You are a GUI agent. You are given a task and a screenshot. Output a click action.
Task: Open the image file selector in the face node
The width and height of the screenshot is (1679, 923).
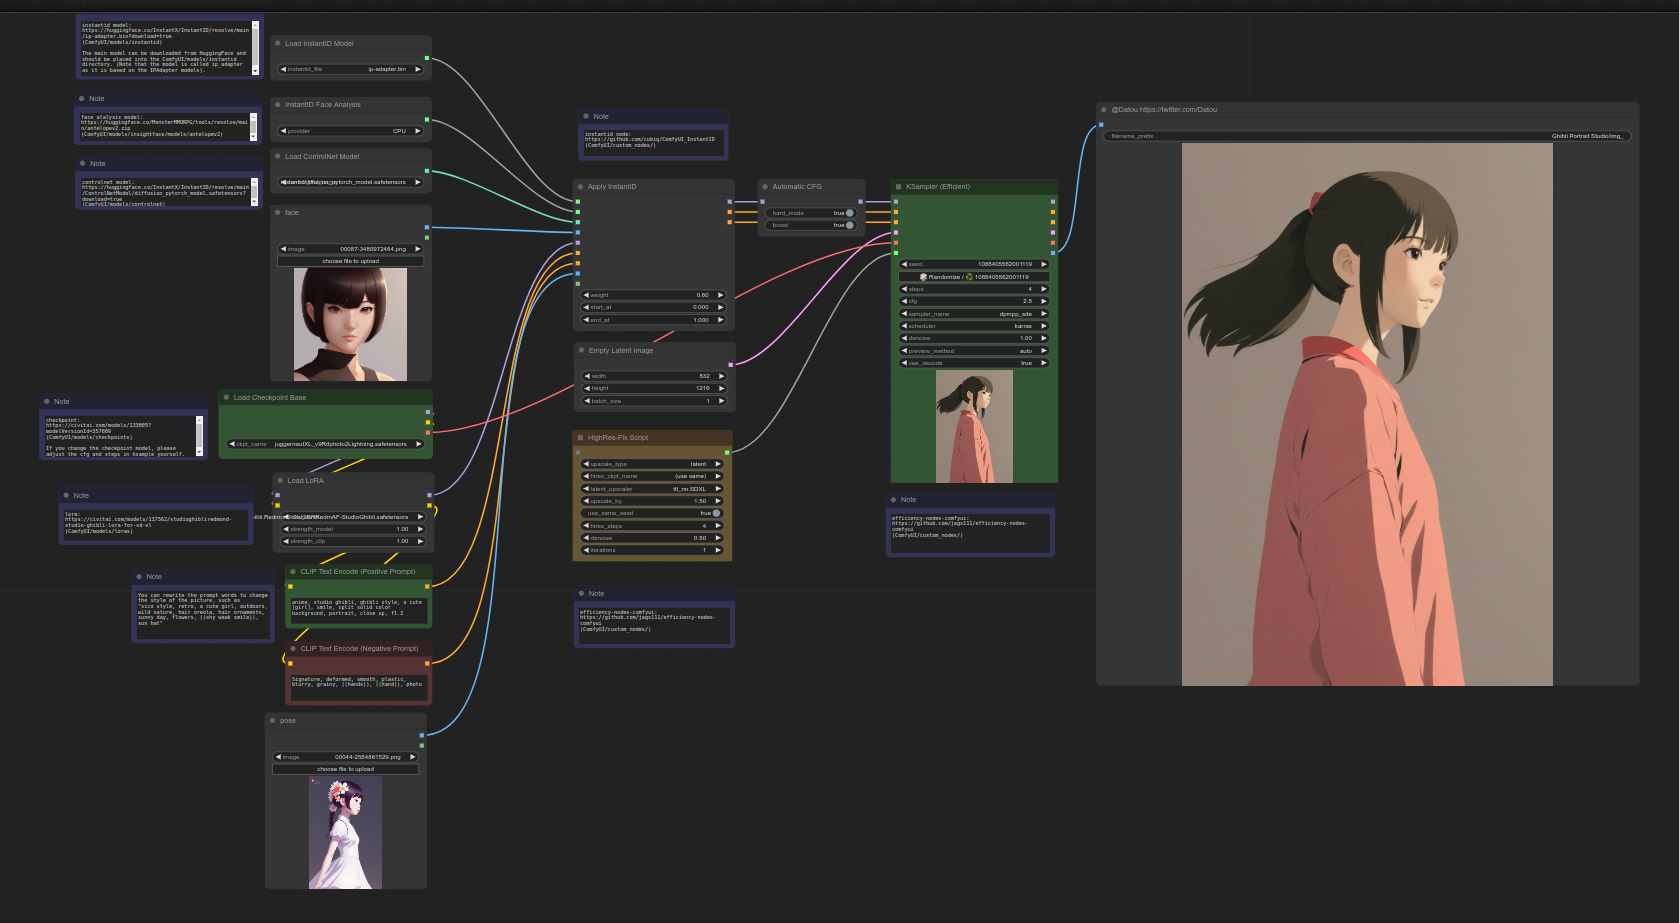click(x=350, y=249)
